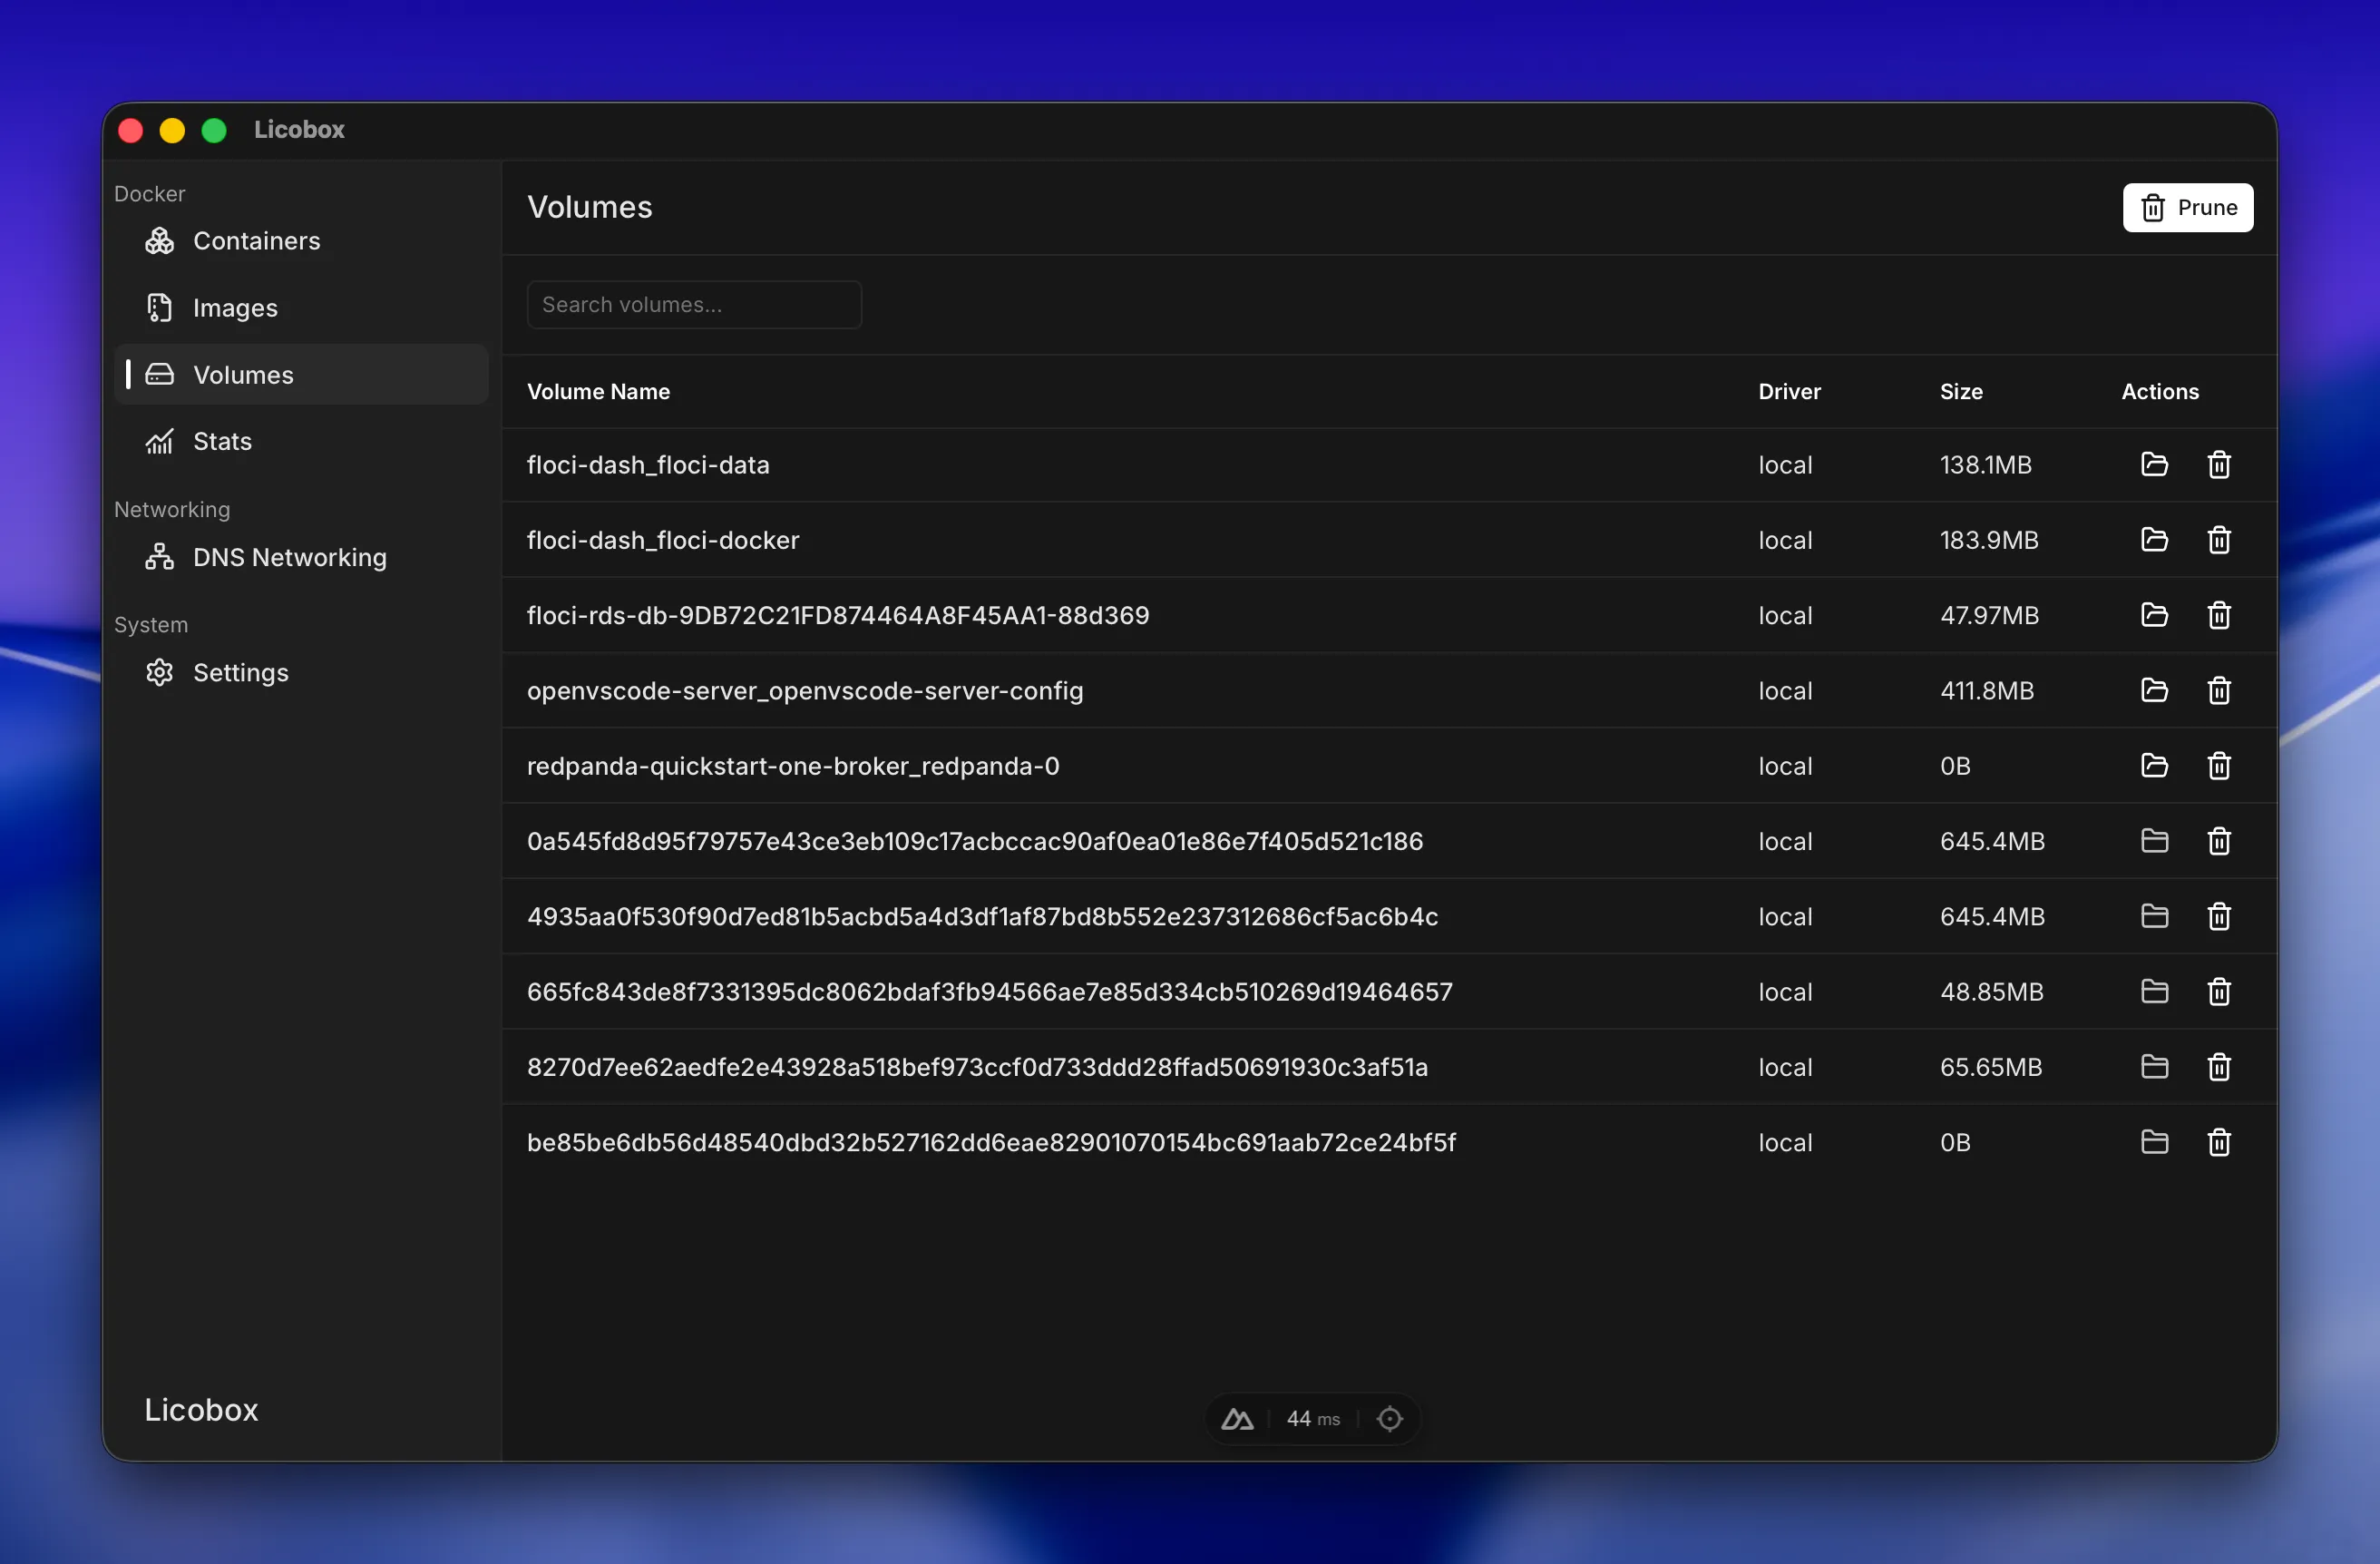Click the 411.8MB size value
This screenshot has width=2380, height=1564.
click(x=1987, y=690)
